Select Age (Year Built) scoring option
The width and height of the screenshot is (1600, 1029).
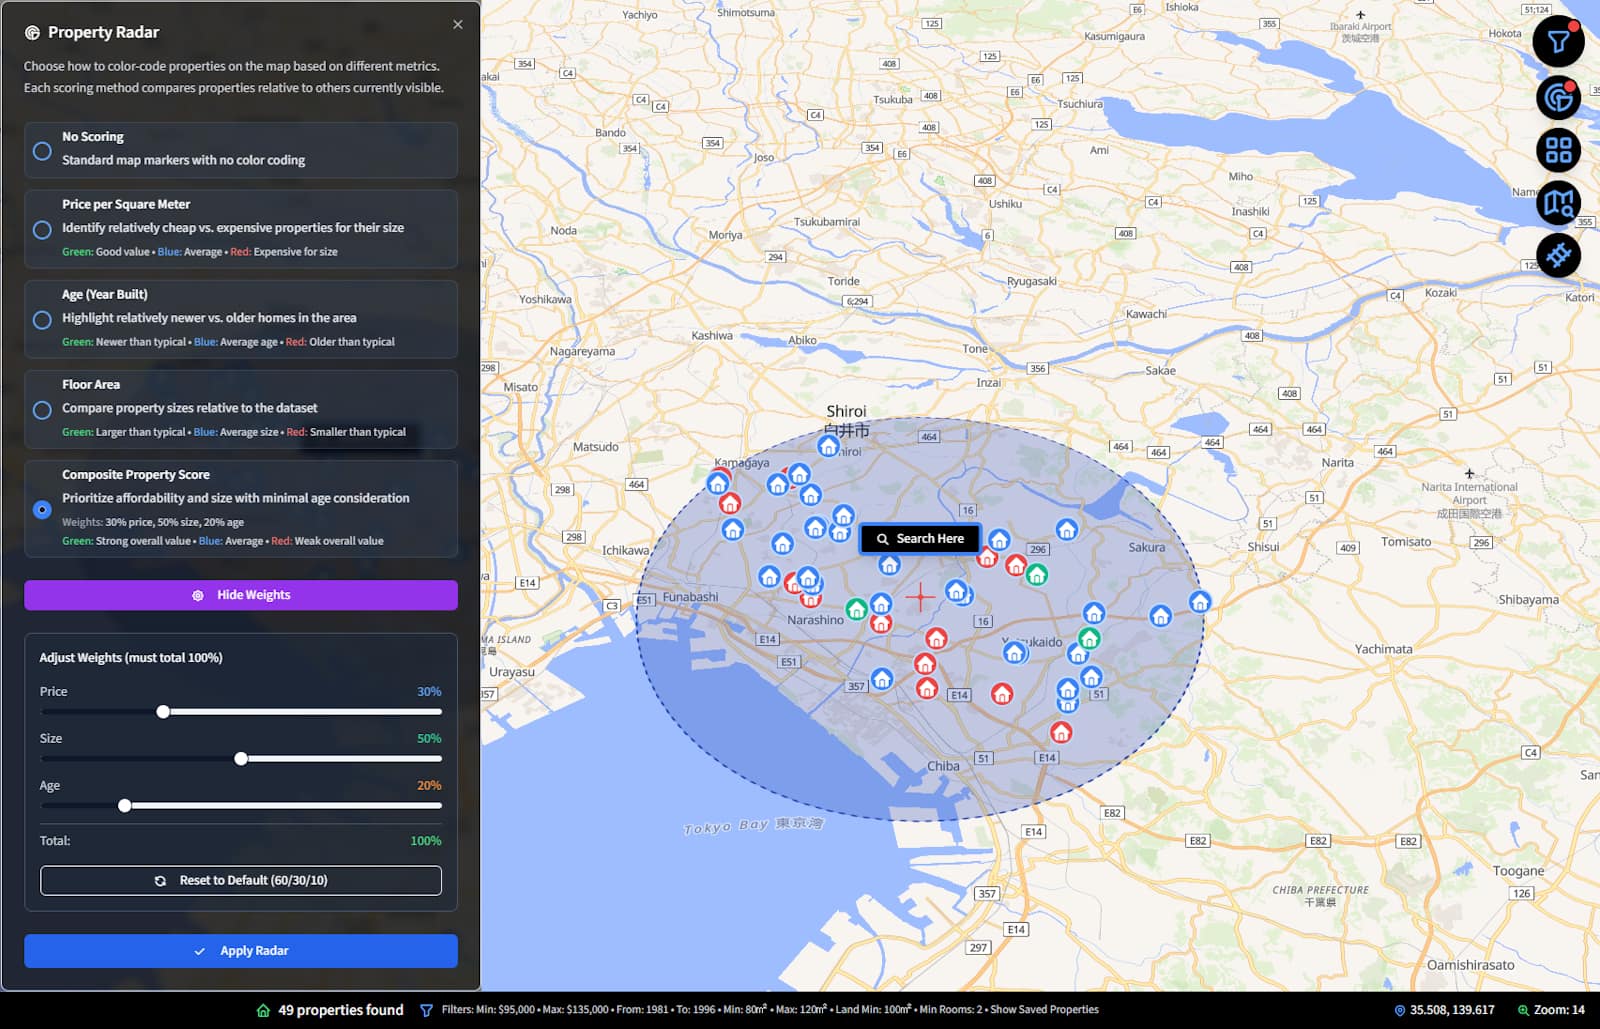pos(42,320)
